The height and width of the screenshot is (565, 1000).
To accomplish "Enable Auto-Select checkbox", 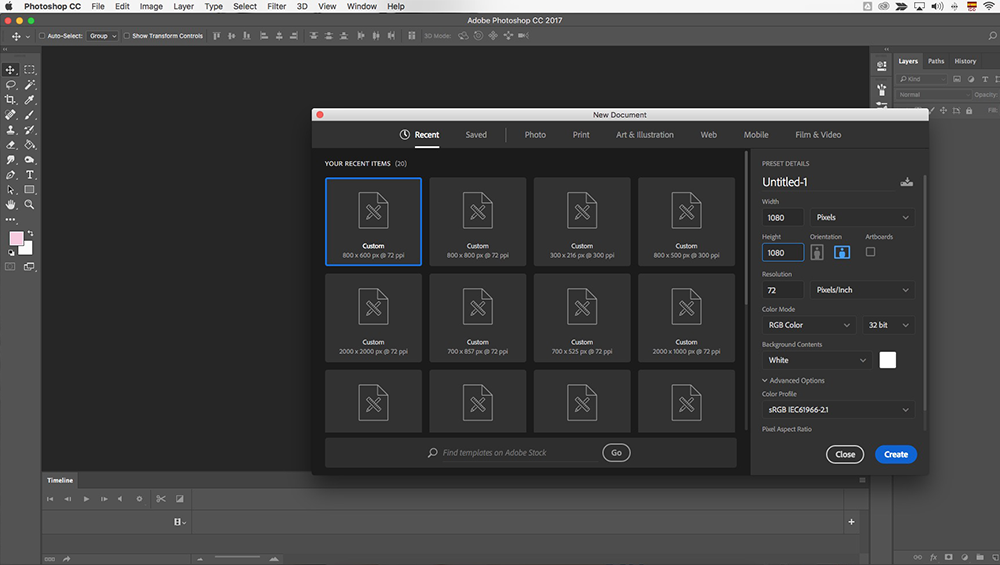I will [42, 36].
